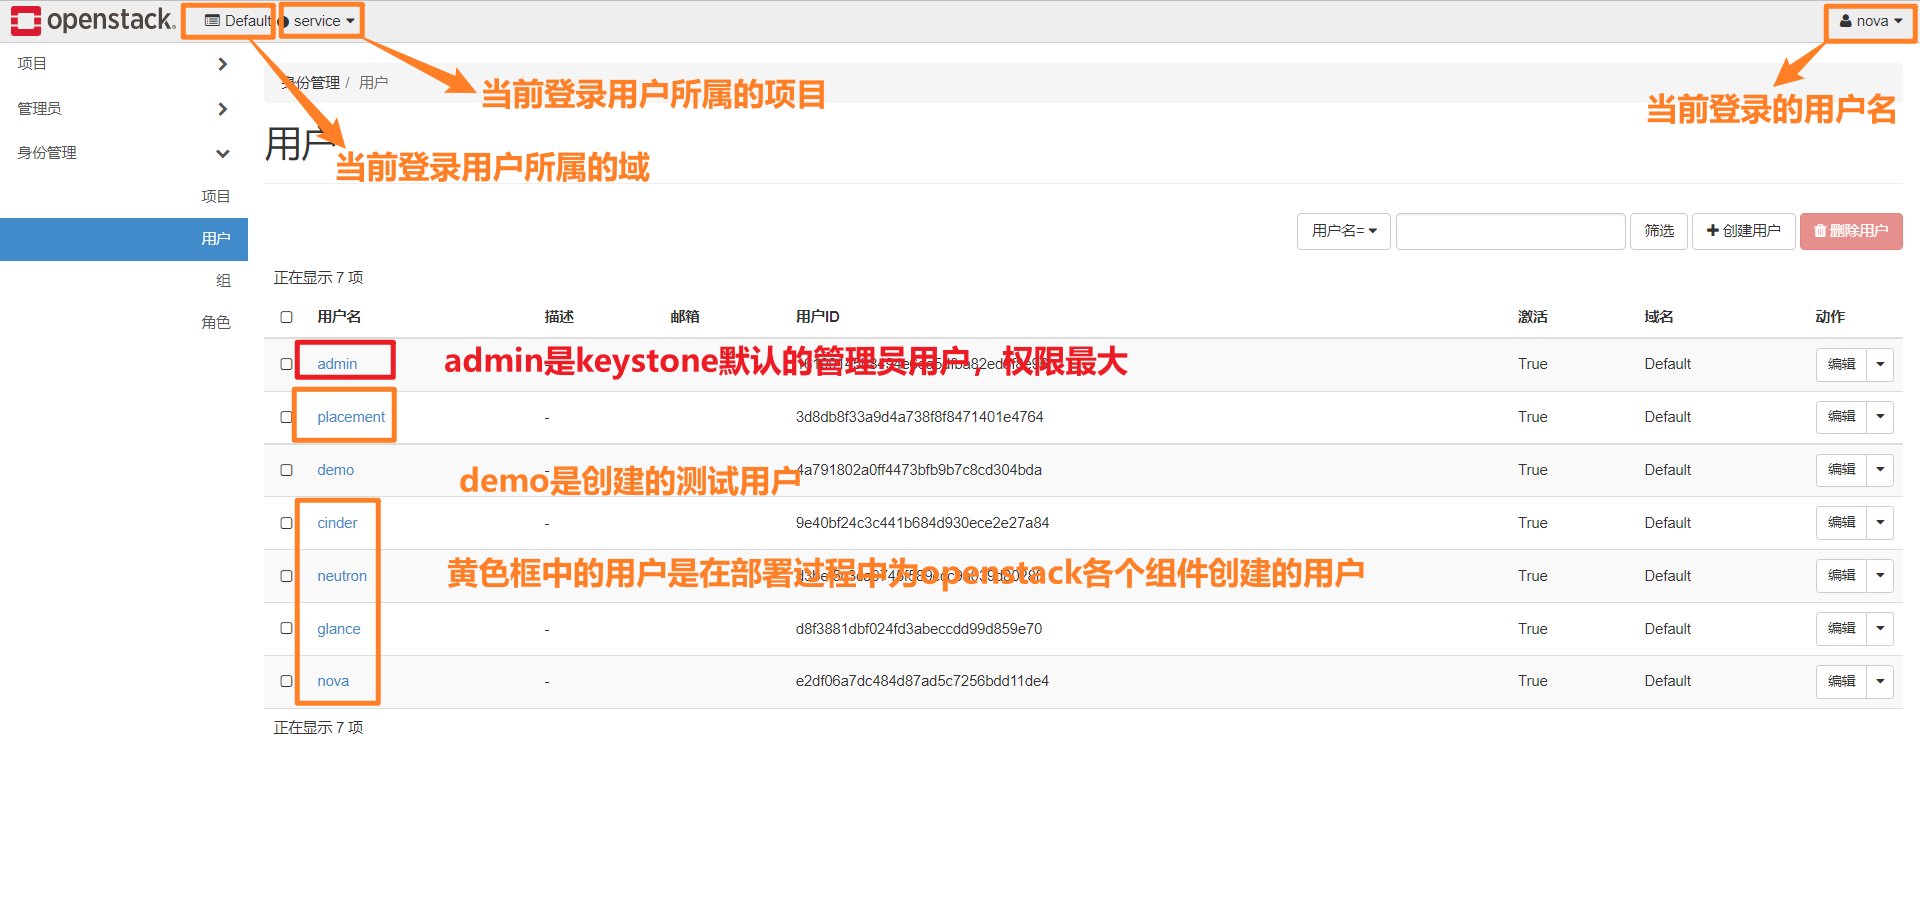
Task: Click the 筛选 filter button
Action: click(x=1659, y=231)
